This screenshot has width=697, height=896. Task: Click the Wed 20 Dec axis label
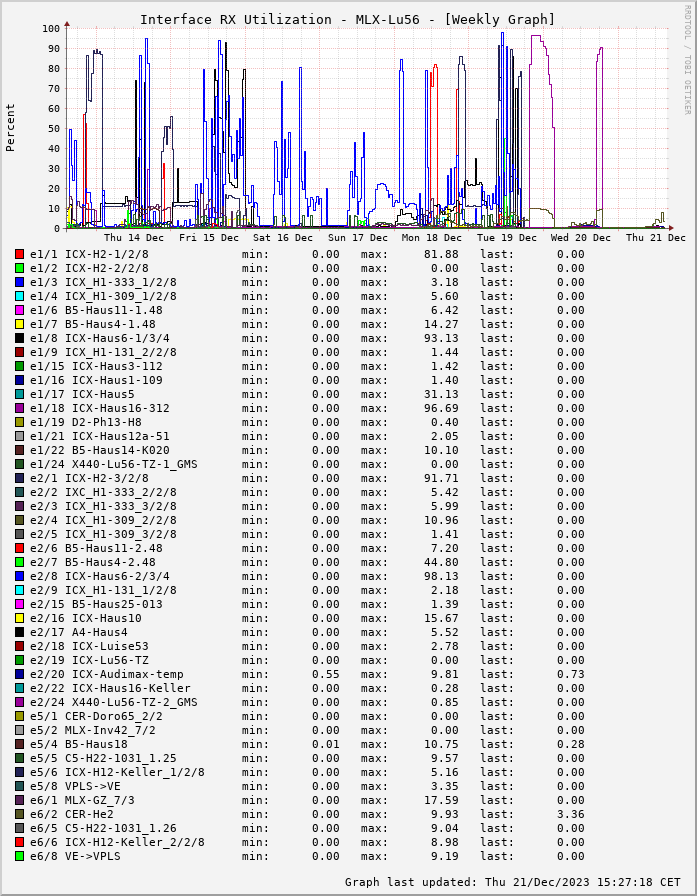pos(581,238)
